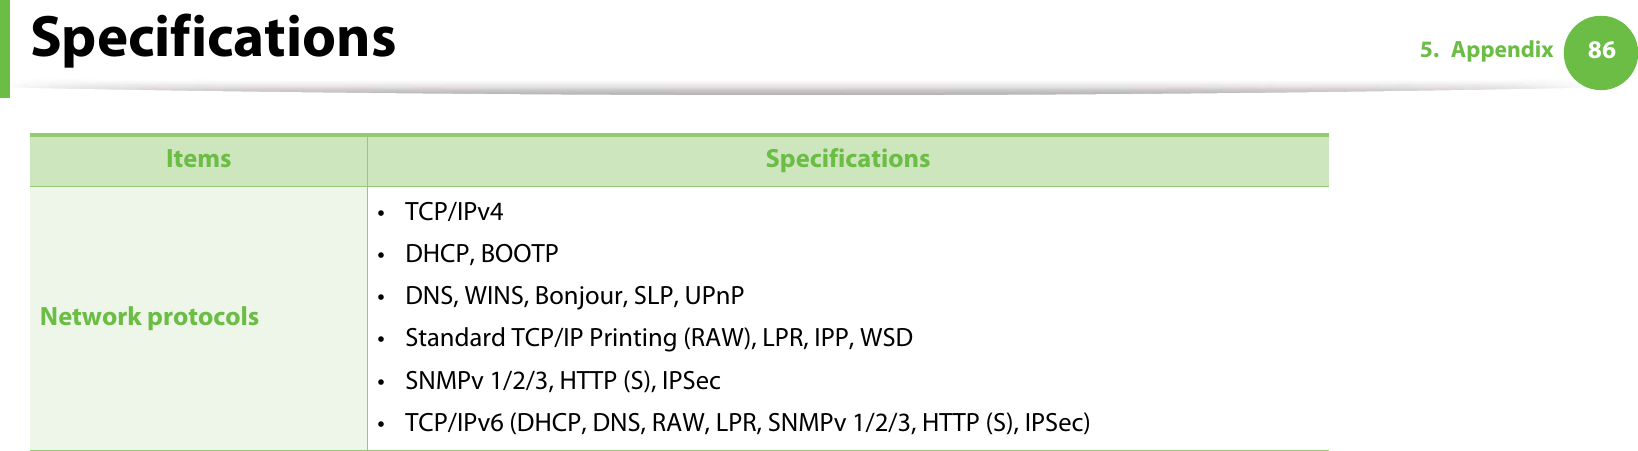This screenshot has height=451, width=1638.
Task: Select the SNMPv 1/2/3, HTTP (S) line
Action: (562, 381)
